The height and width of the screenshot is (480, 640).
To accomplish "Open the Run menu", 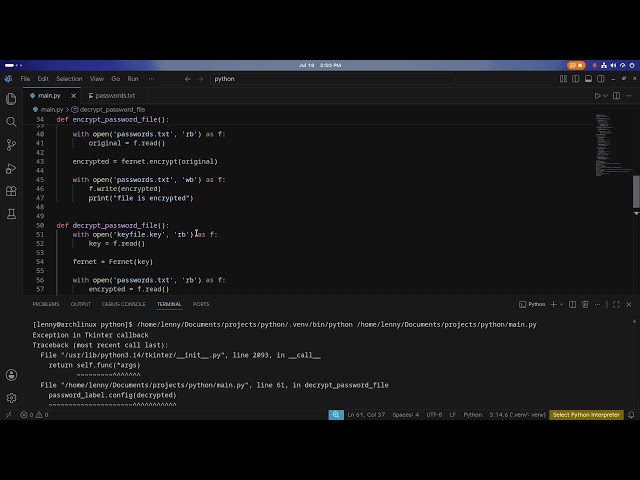I will (x=133, y=79).
